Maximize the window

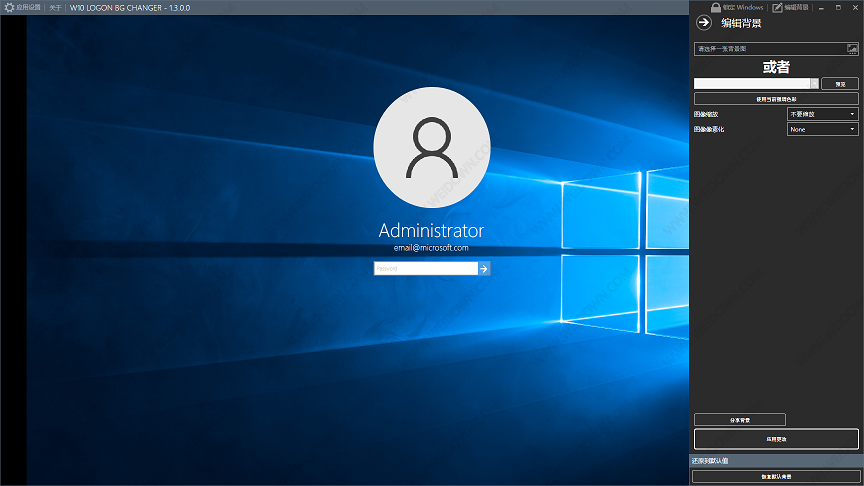coord(838,8)
